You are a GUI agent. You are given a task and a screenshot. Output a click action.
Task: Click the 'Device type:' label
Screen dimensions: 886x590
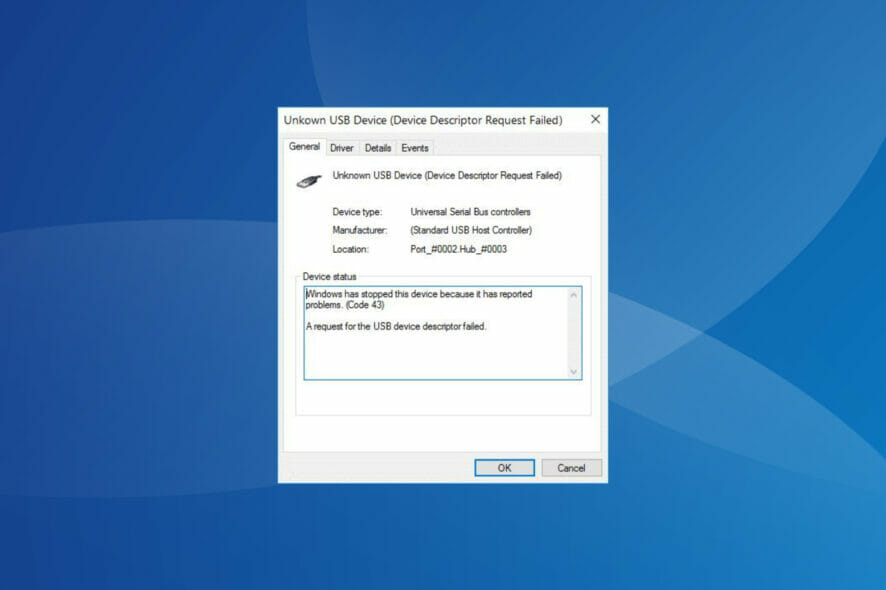(x=357, y=212)
